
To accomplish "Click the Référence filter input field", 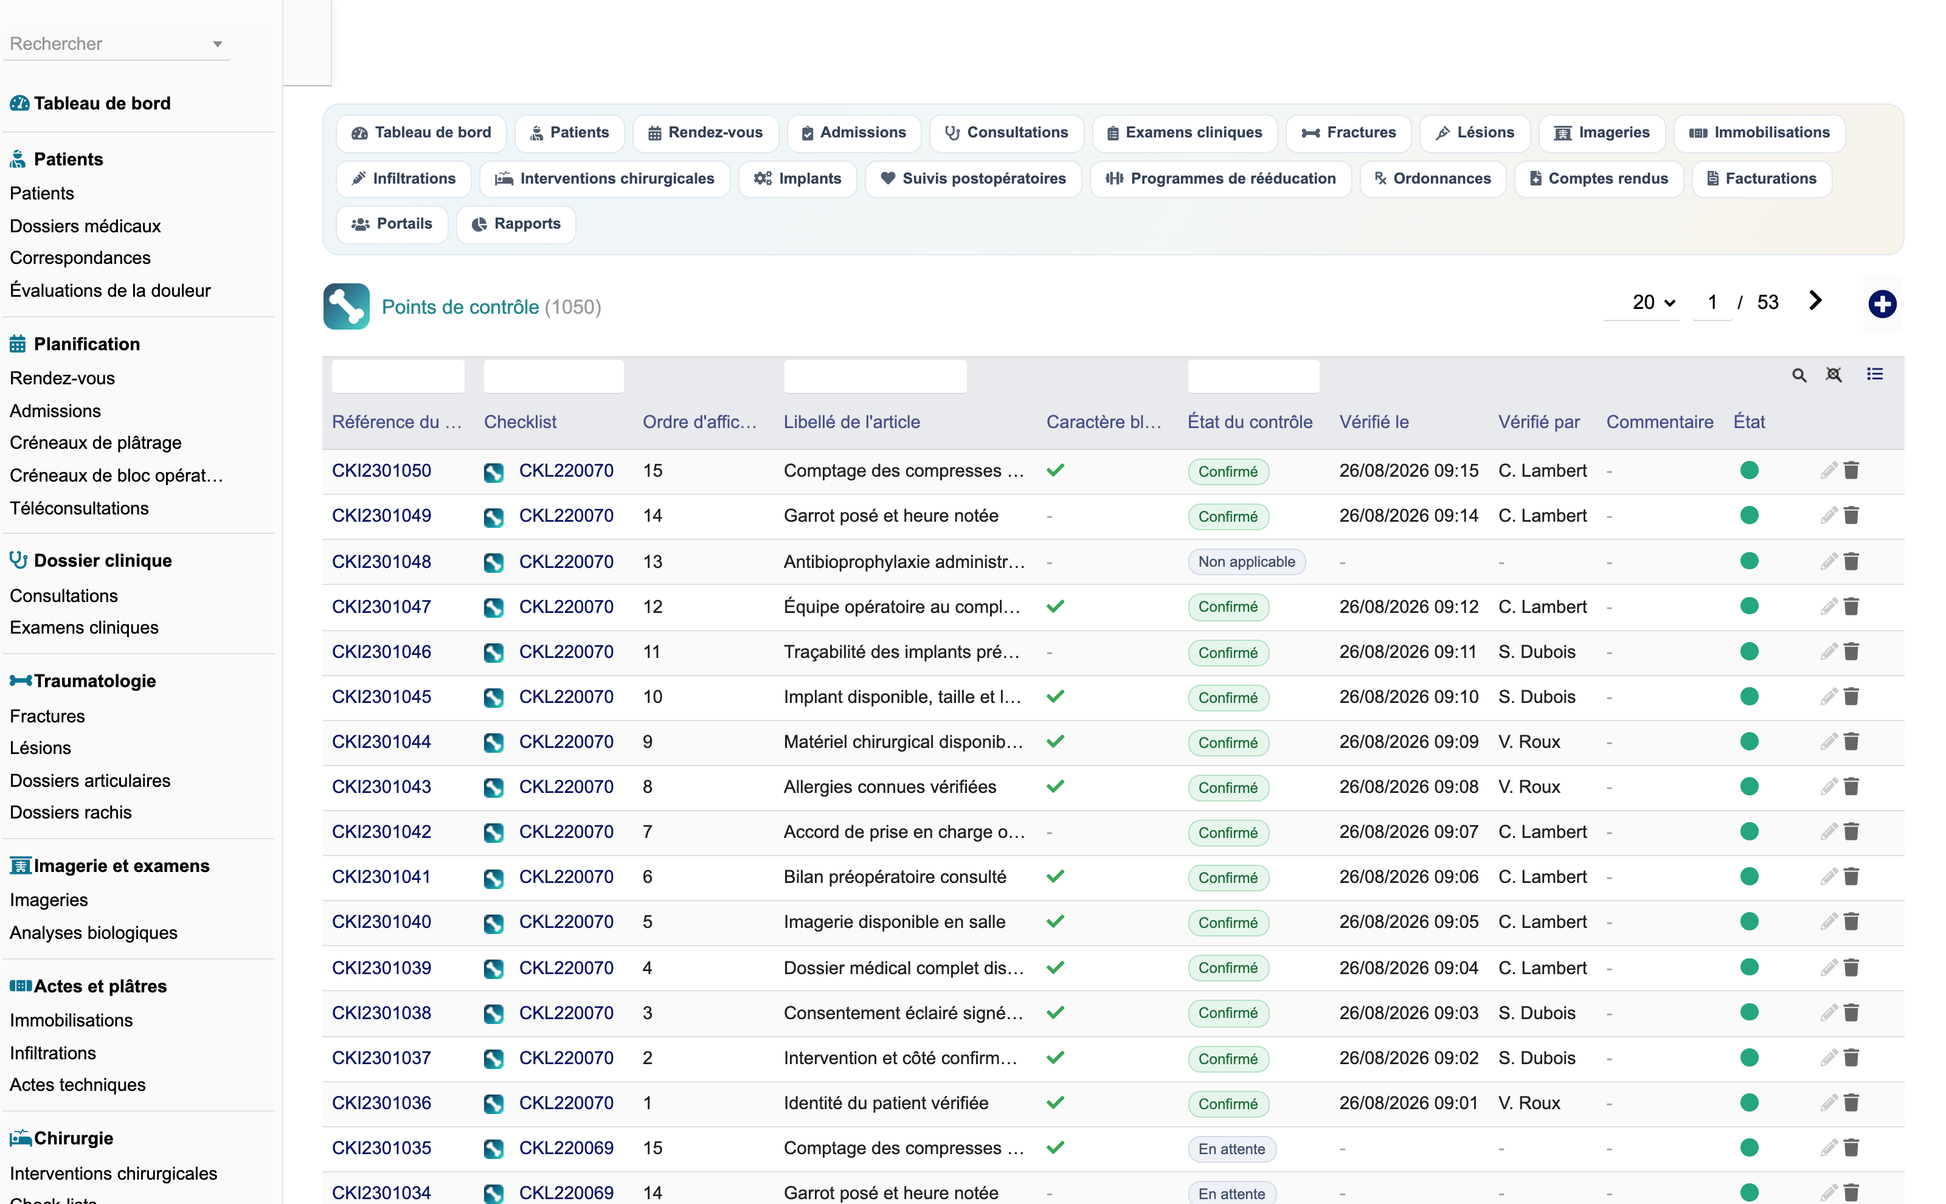I will coord(398,376).
